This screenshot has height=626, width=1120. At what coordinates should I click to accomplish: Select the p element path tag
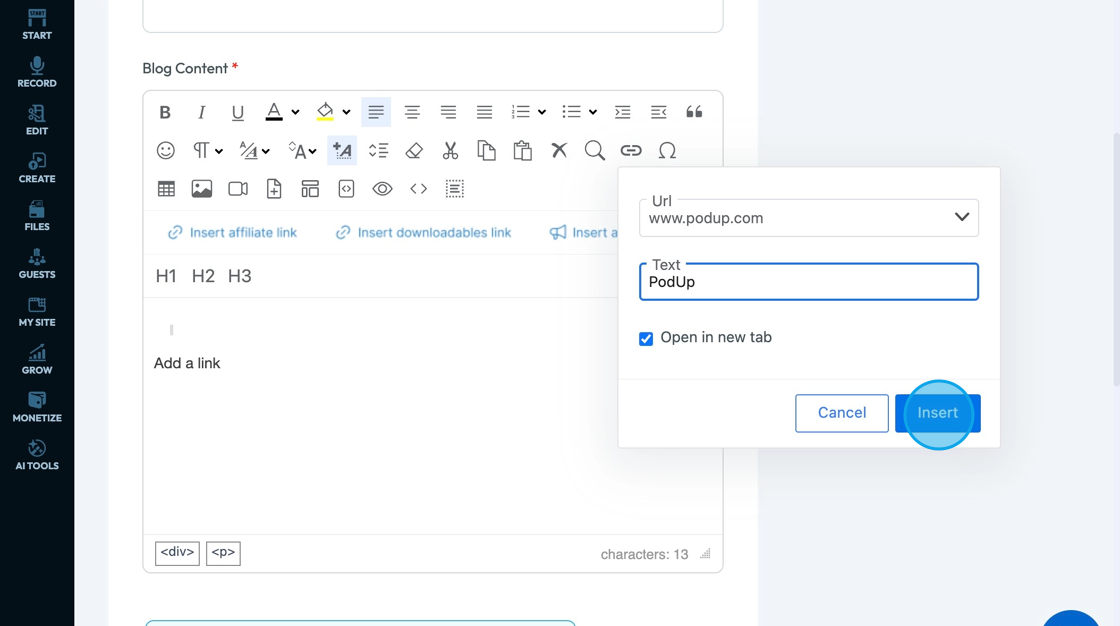click(x=223, y=552)
